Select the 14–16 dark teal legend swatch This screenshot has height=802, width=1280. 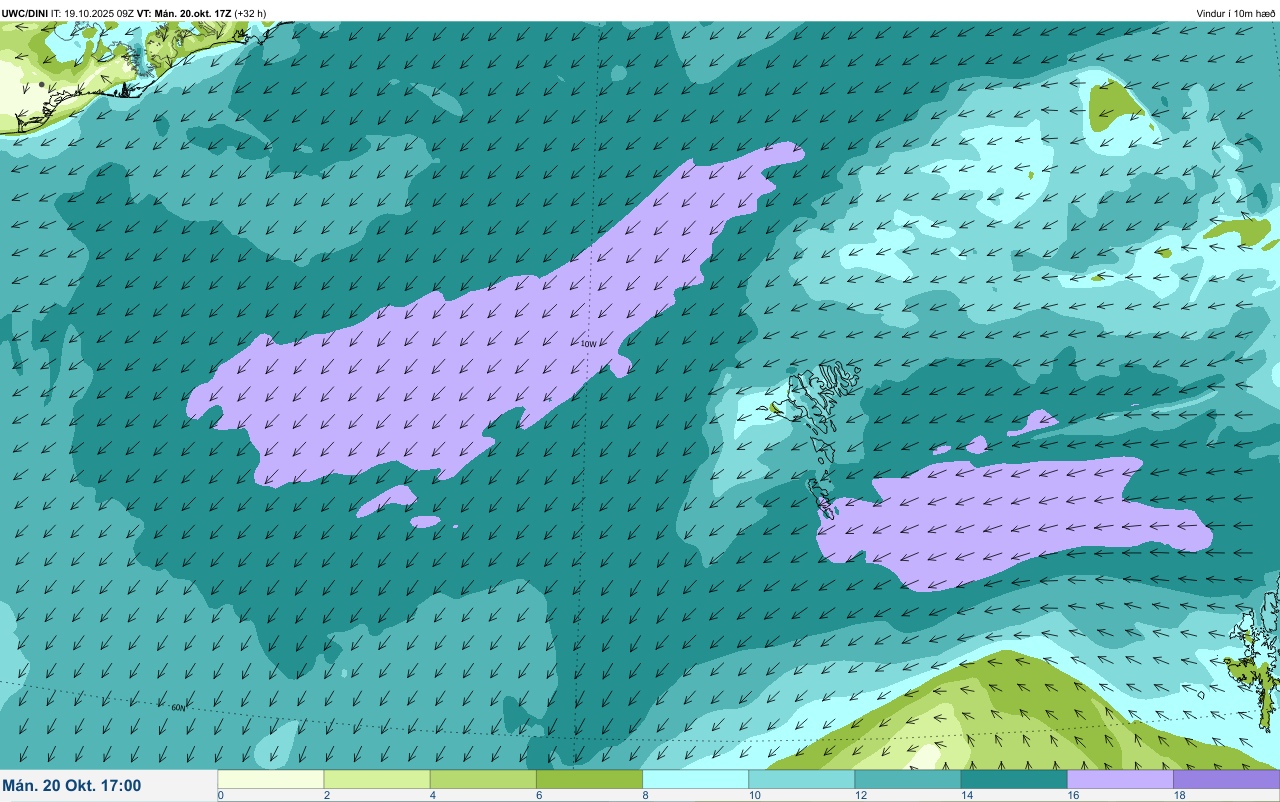click(1014, 779)
